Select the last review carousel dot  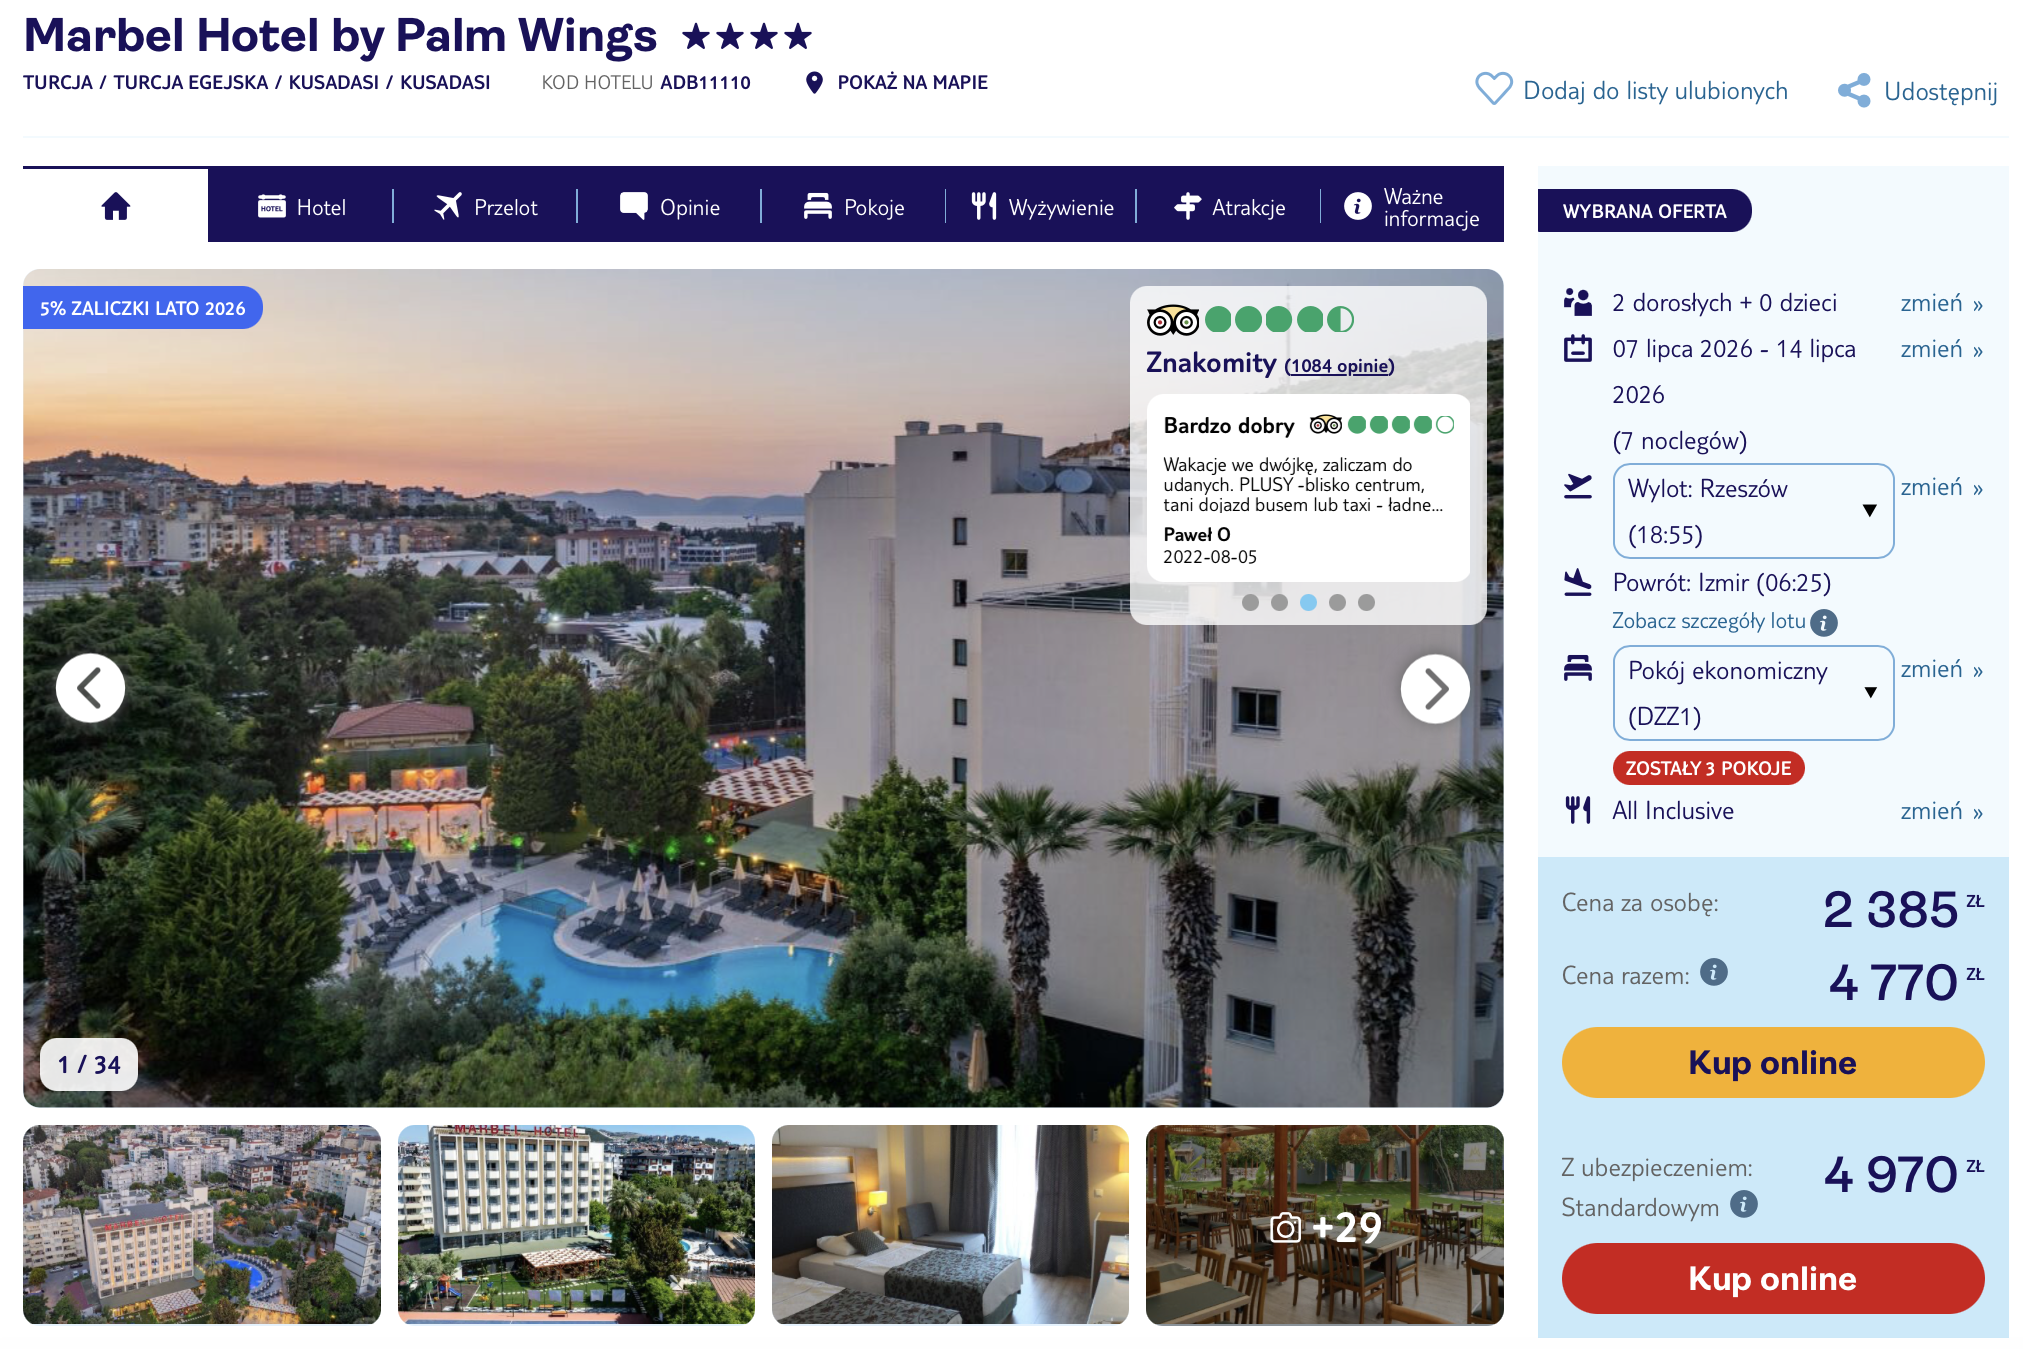(1366, 602)
